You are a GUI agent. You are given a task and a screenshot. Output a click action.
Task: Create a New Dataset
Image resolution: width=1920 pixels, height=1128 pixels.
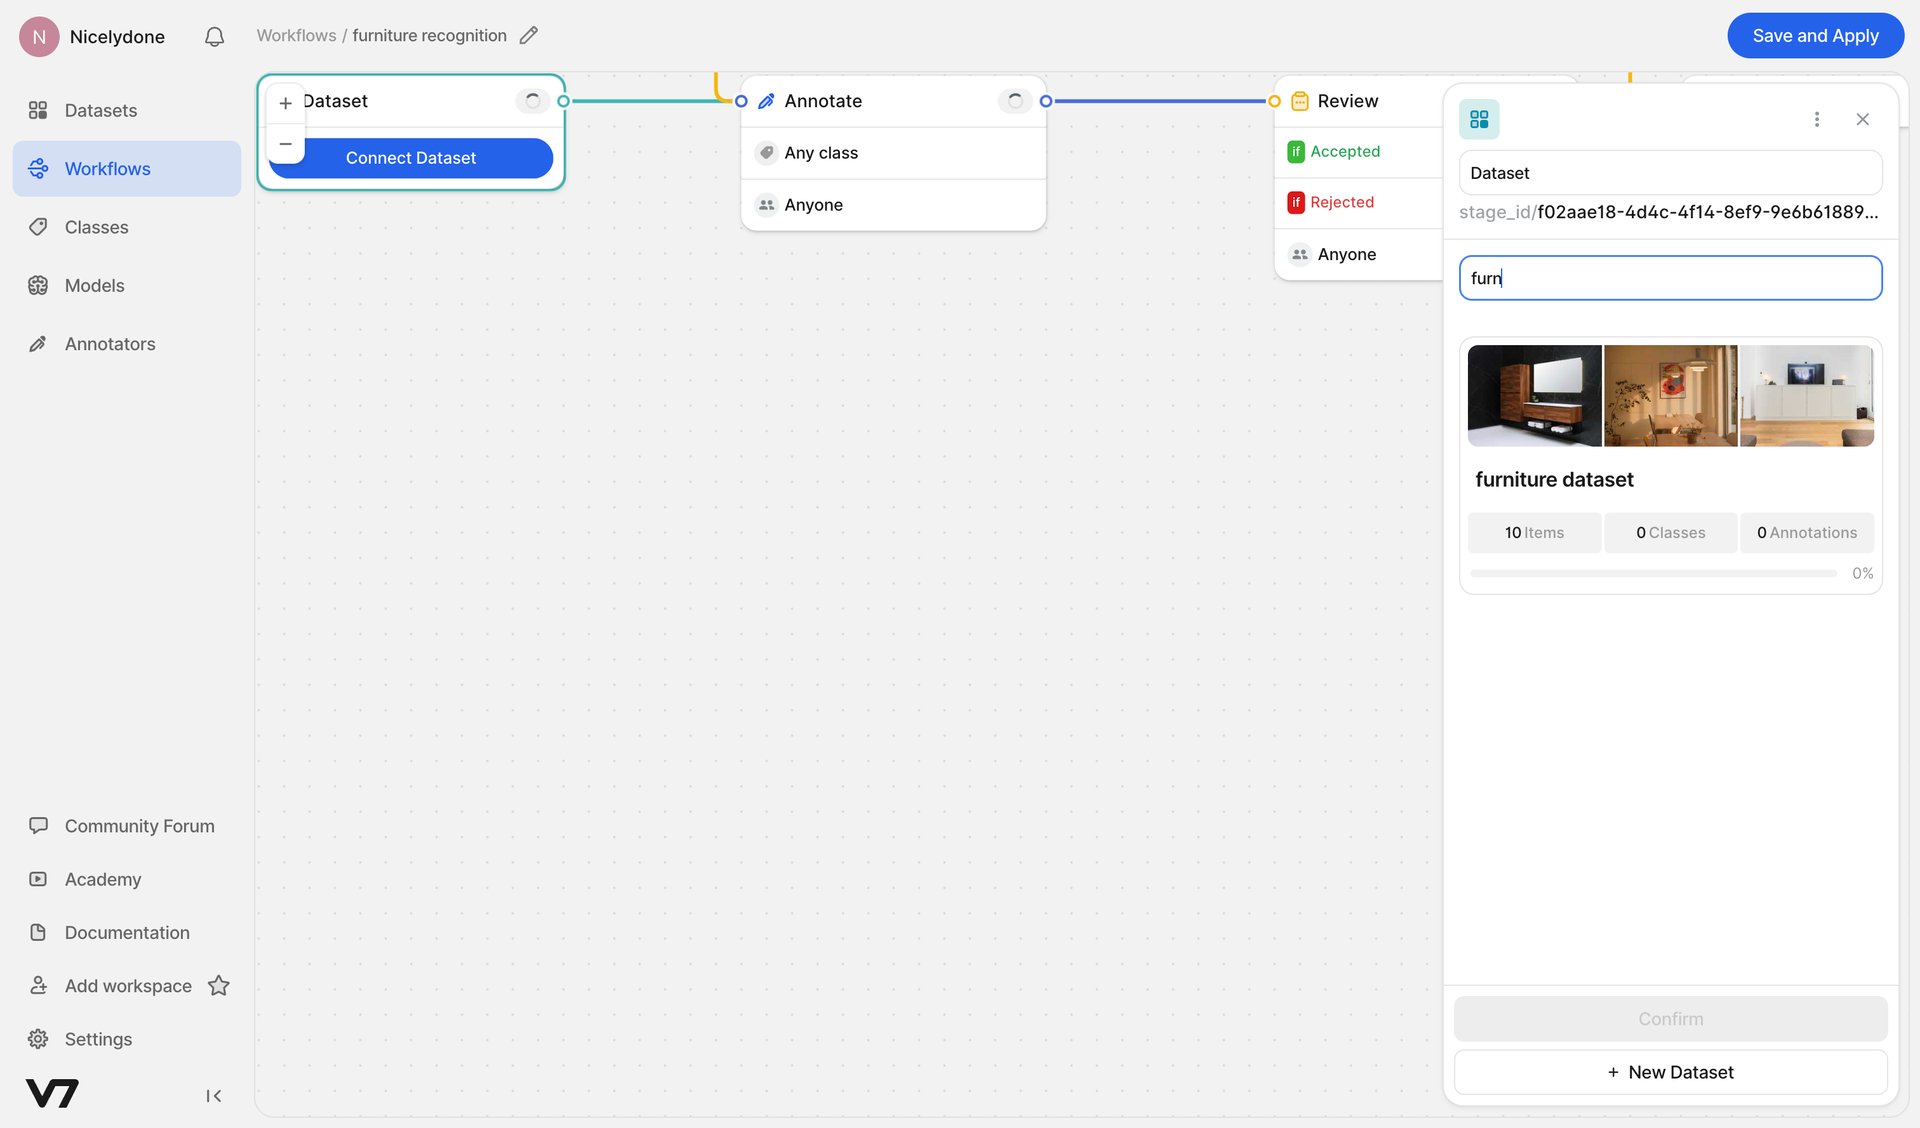[1669, 1072]
